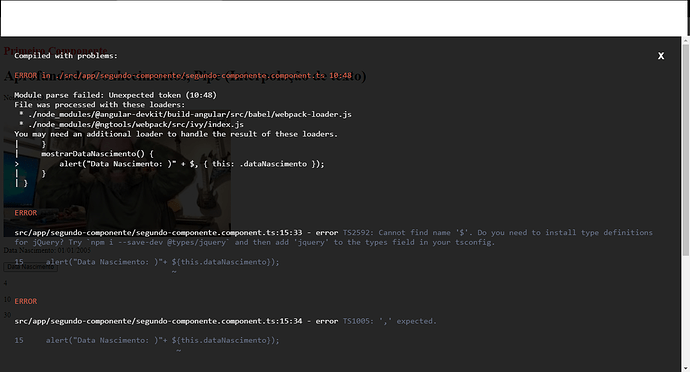The width and height of the screenshot is (690, 372).
Task: Click the file path ending in 15:34
Action: tap(158, 321)
